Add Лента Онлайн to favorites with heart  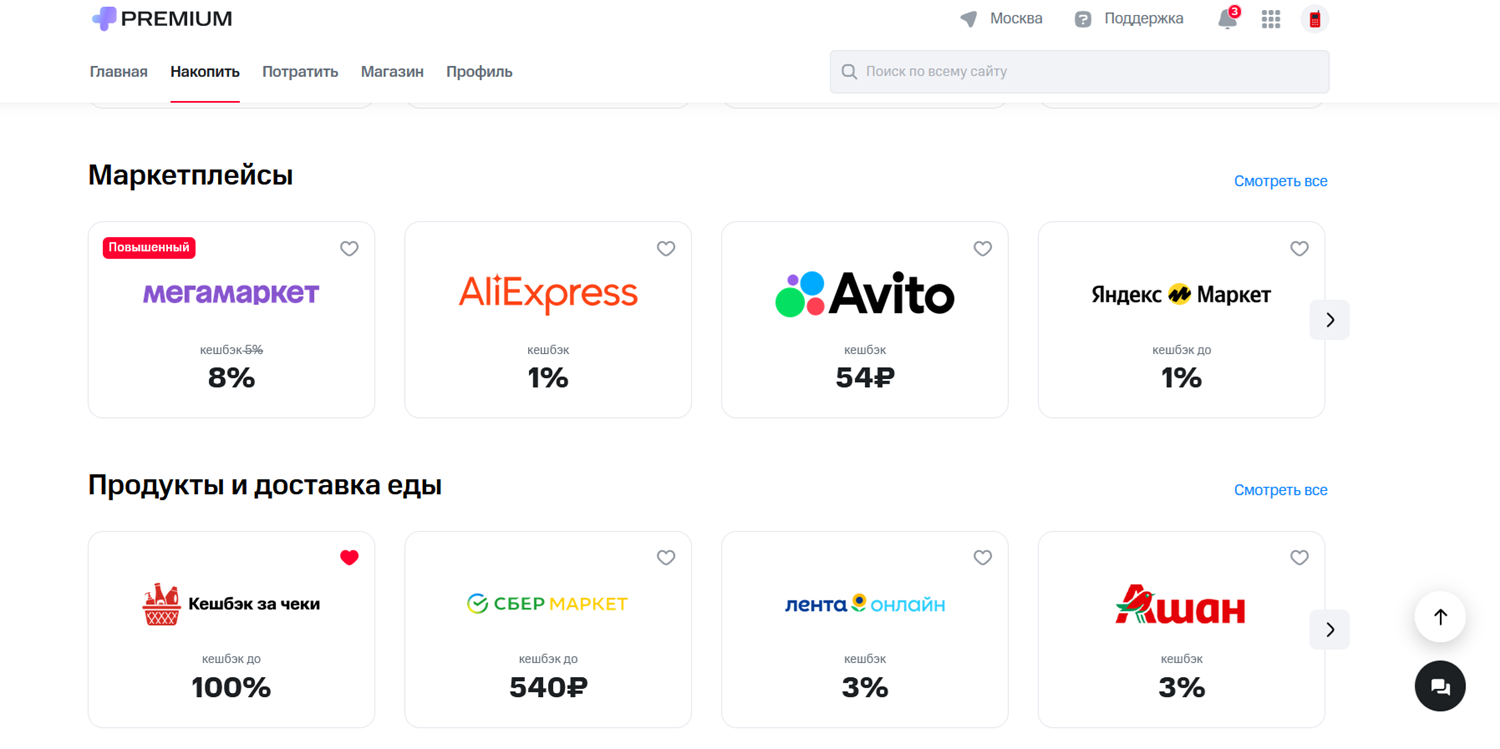tap(983, 558)
